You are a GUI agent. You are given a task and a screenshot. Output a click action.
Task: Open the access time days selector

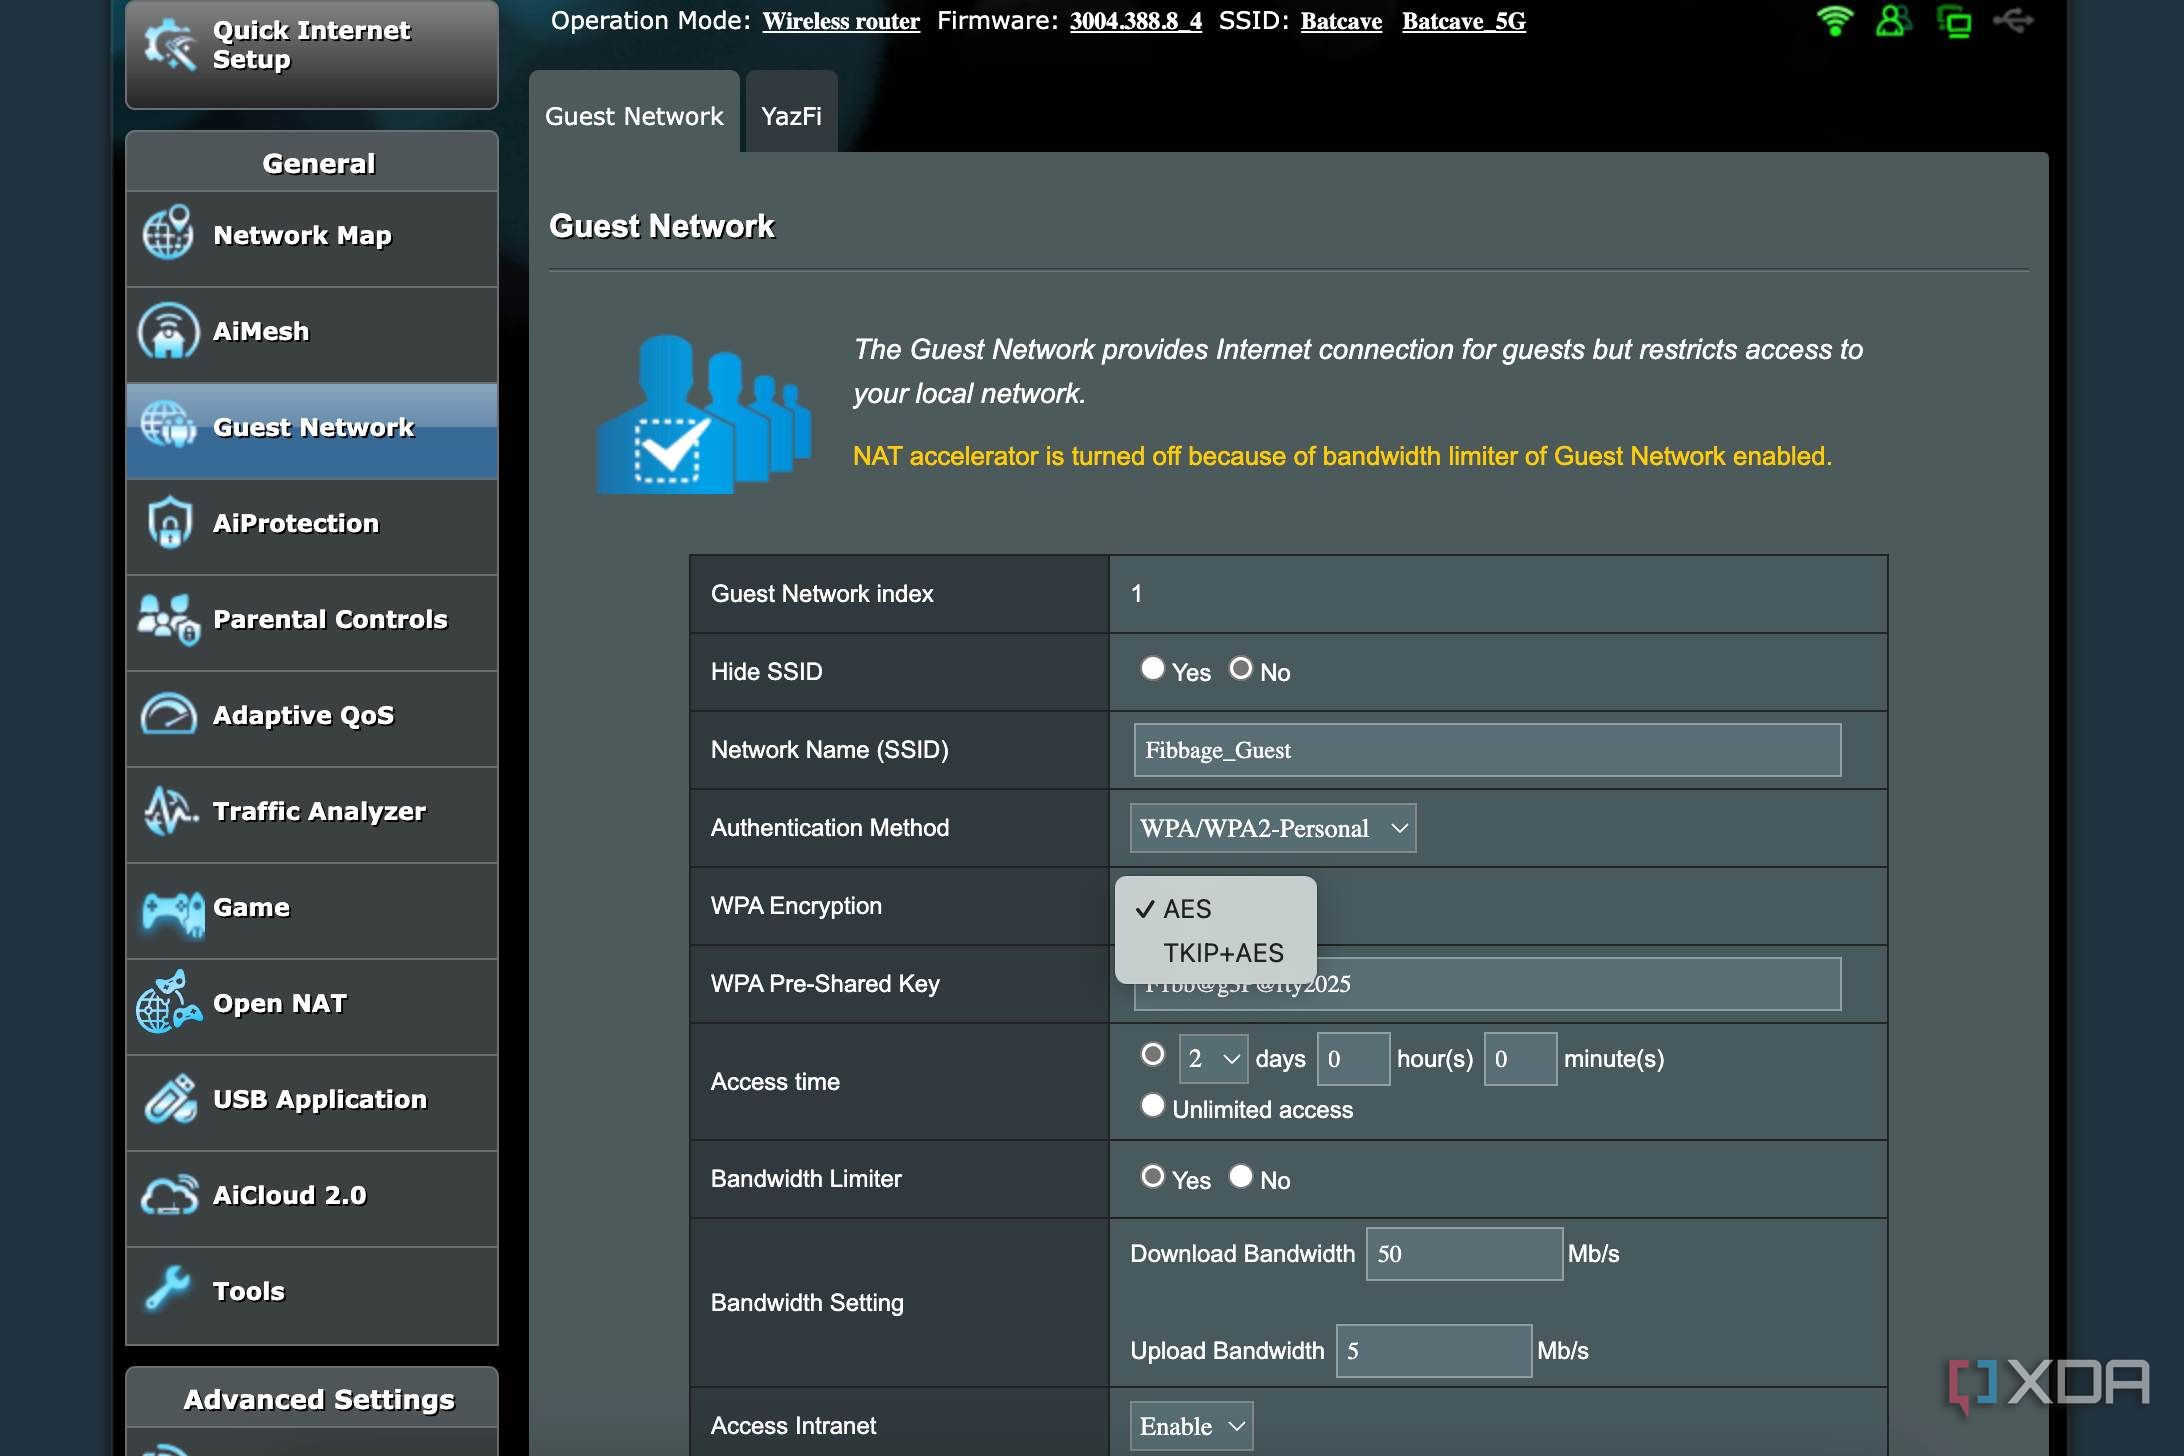point(1213,1058)
